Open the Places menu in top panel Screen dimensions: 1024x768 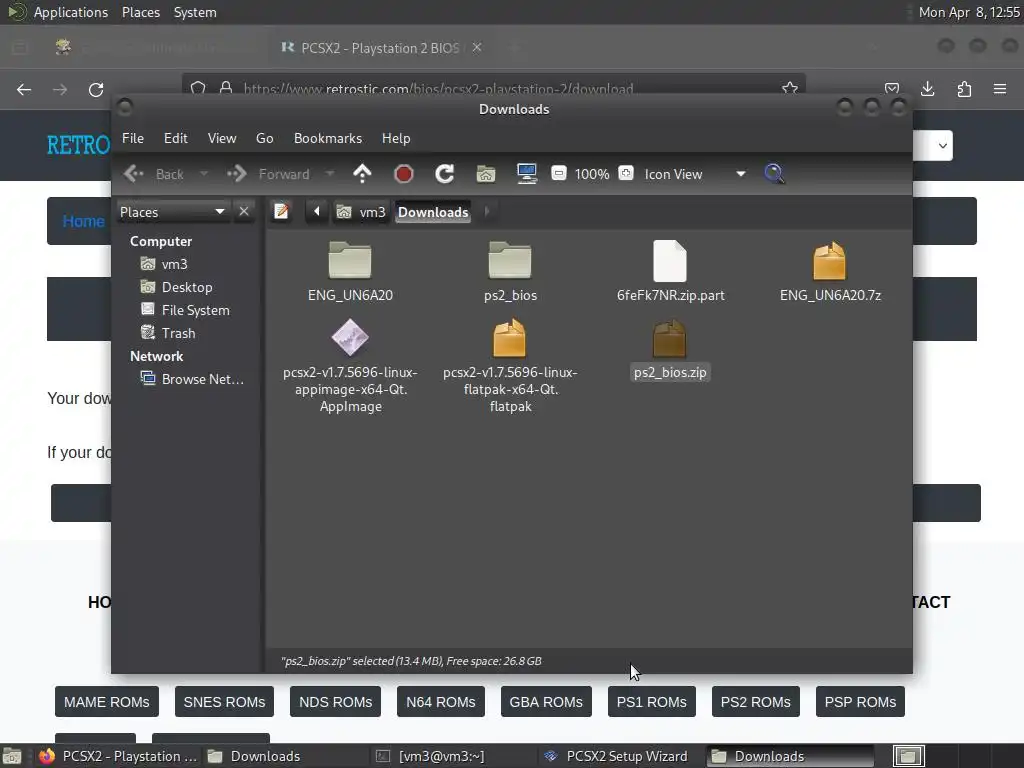point(141,12)
